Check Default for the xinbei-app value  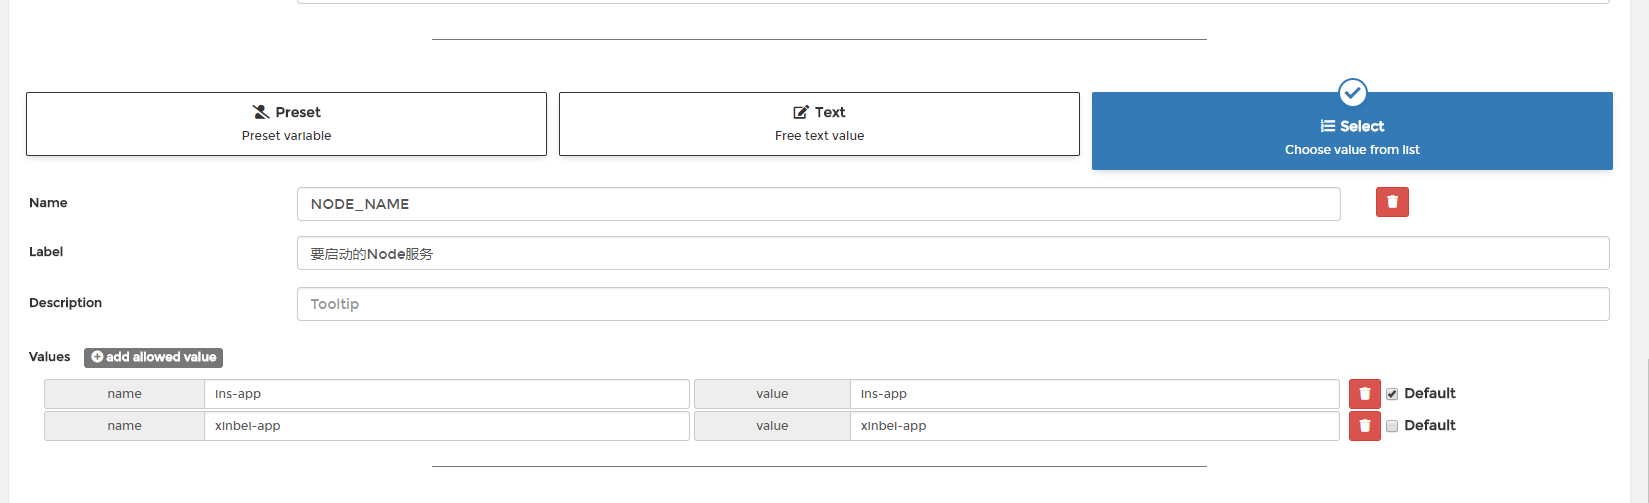(x=1392, y=426)
